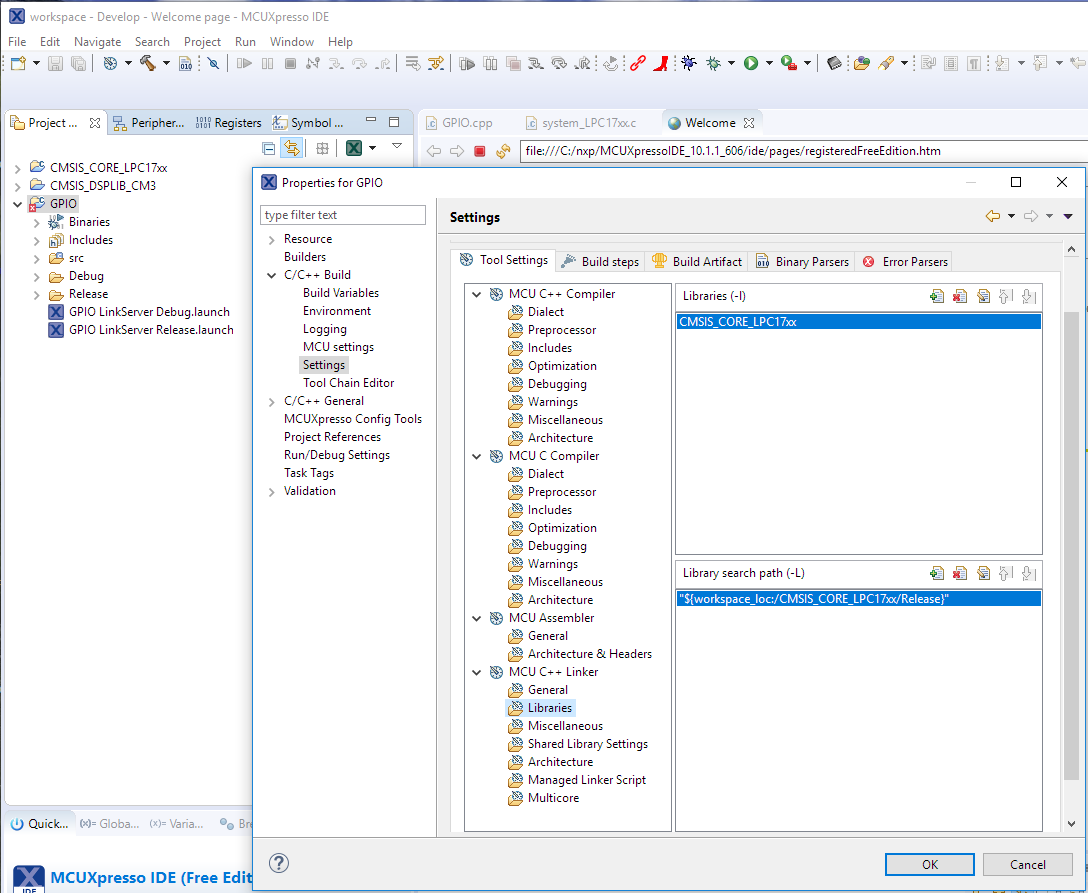The width and height of the screenshot is (1088, 893).
Task: Click the blue debug bug icon
Action: click(x=688, y=64)
